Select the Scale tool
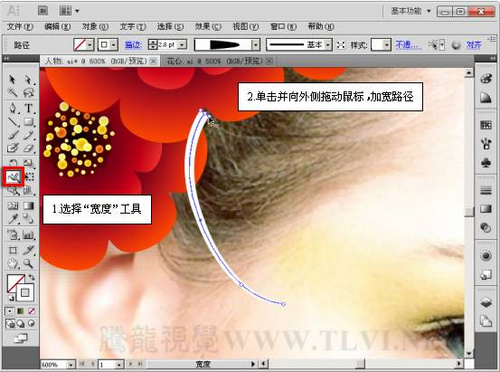This screenshot has height=372, width=500. pos(29,163)
